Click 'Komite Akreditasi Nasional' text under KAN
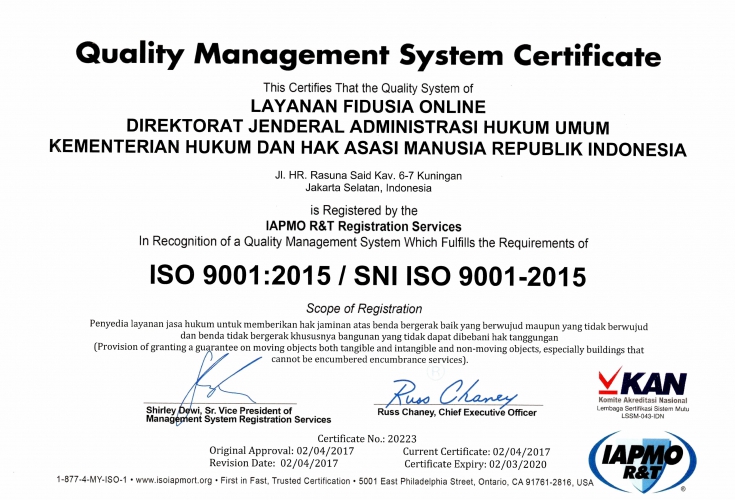Image resolution: width=735 pixels, height=500 pixels. tap(643, 400)
